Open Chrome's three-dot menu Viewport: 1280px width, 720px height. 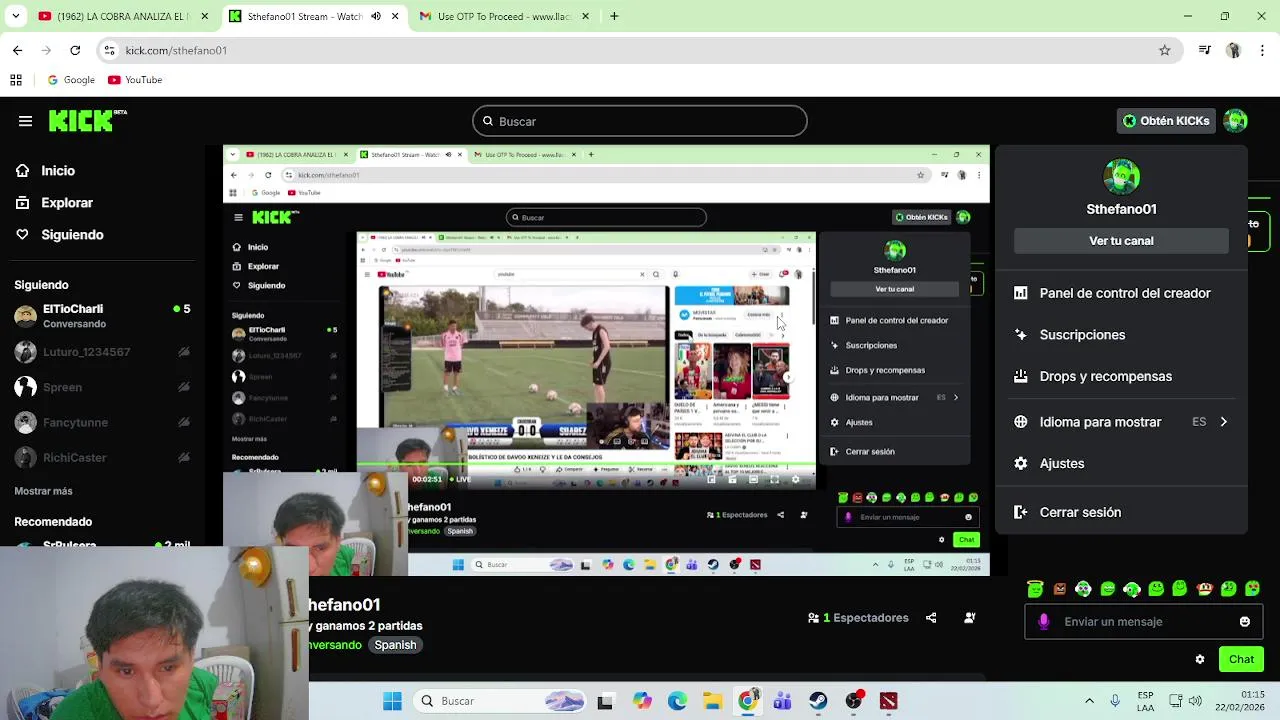coord(1262,50)
